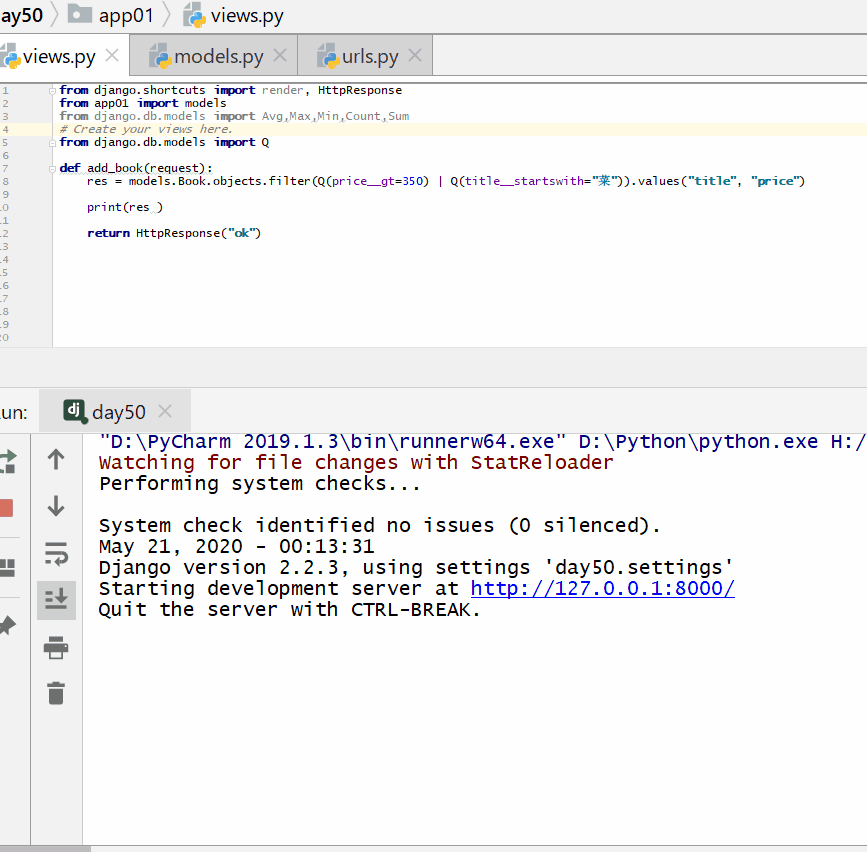This screenshot has width=867, height=852.
Task: Stop the running Django server
Action: [6, 508]
